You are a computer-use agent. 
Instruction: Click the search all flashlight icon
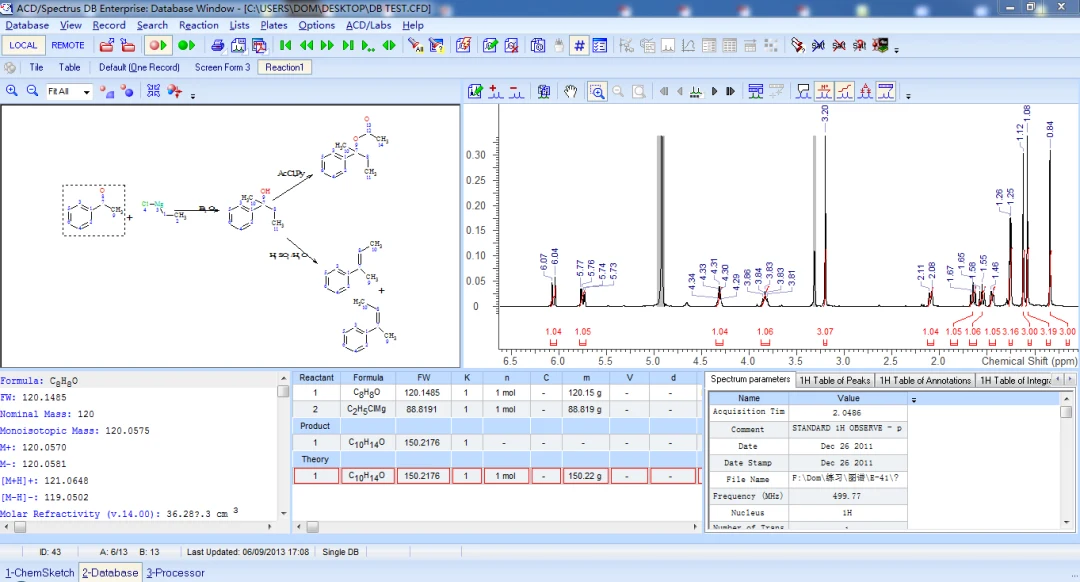click(415, 45)
